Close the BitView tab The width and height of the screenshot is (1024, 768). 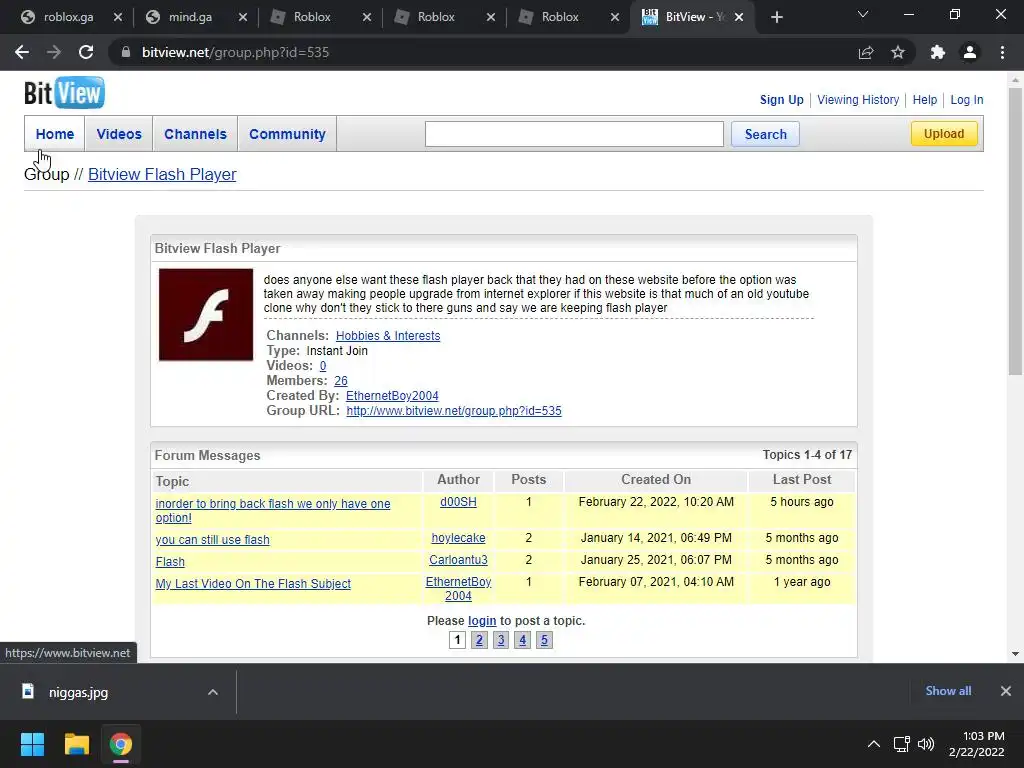pyautogui.click(x=739, y=17)
